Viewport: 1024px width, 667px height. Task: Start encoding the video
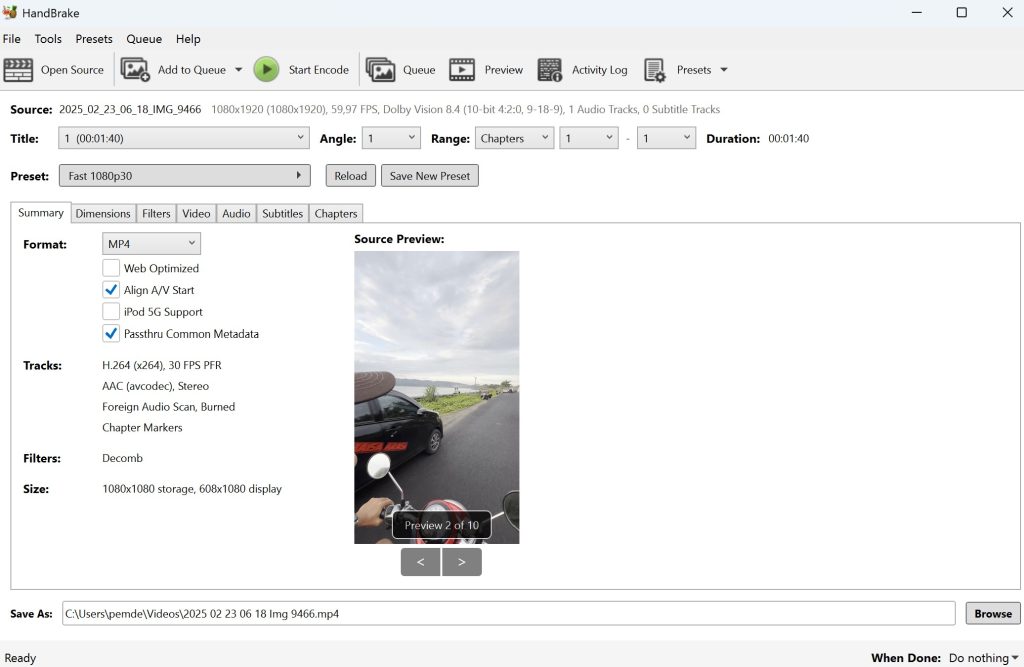point(303,69)
